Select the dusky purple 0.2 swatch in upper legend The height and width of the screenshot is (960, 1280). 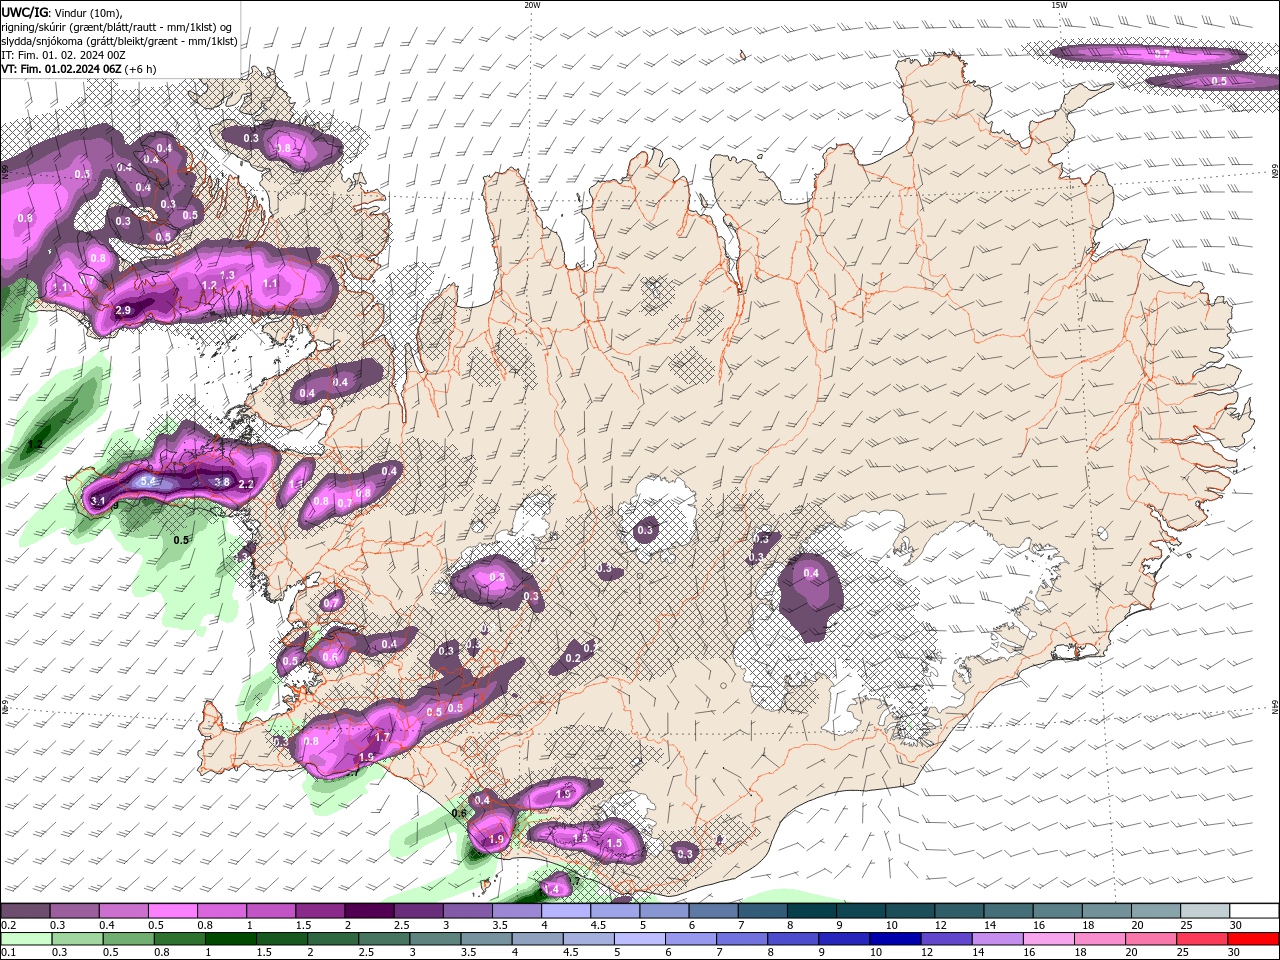click(25, 911)
